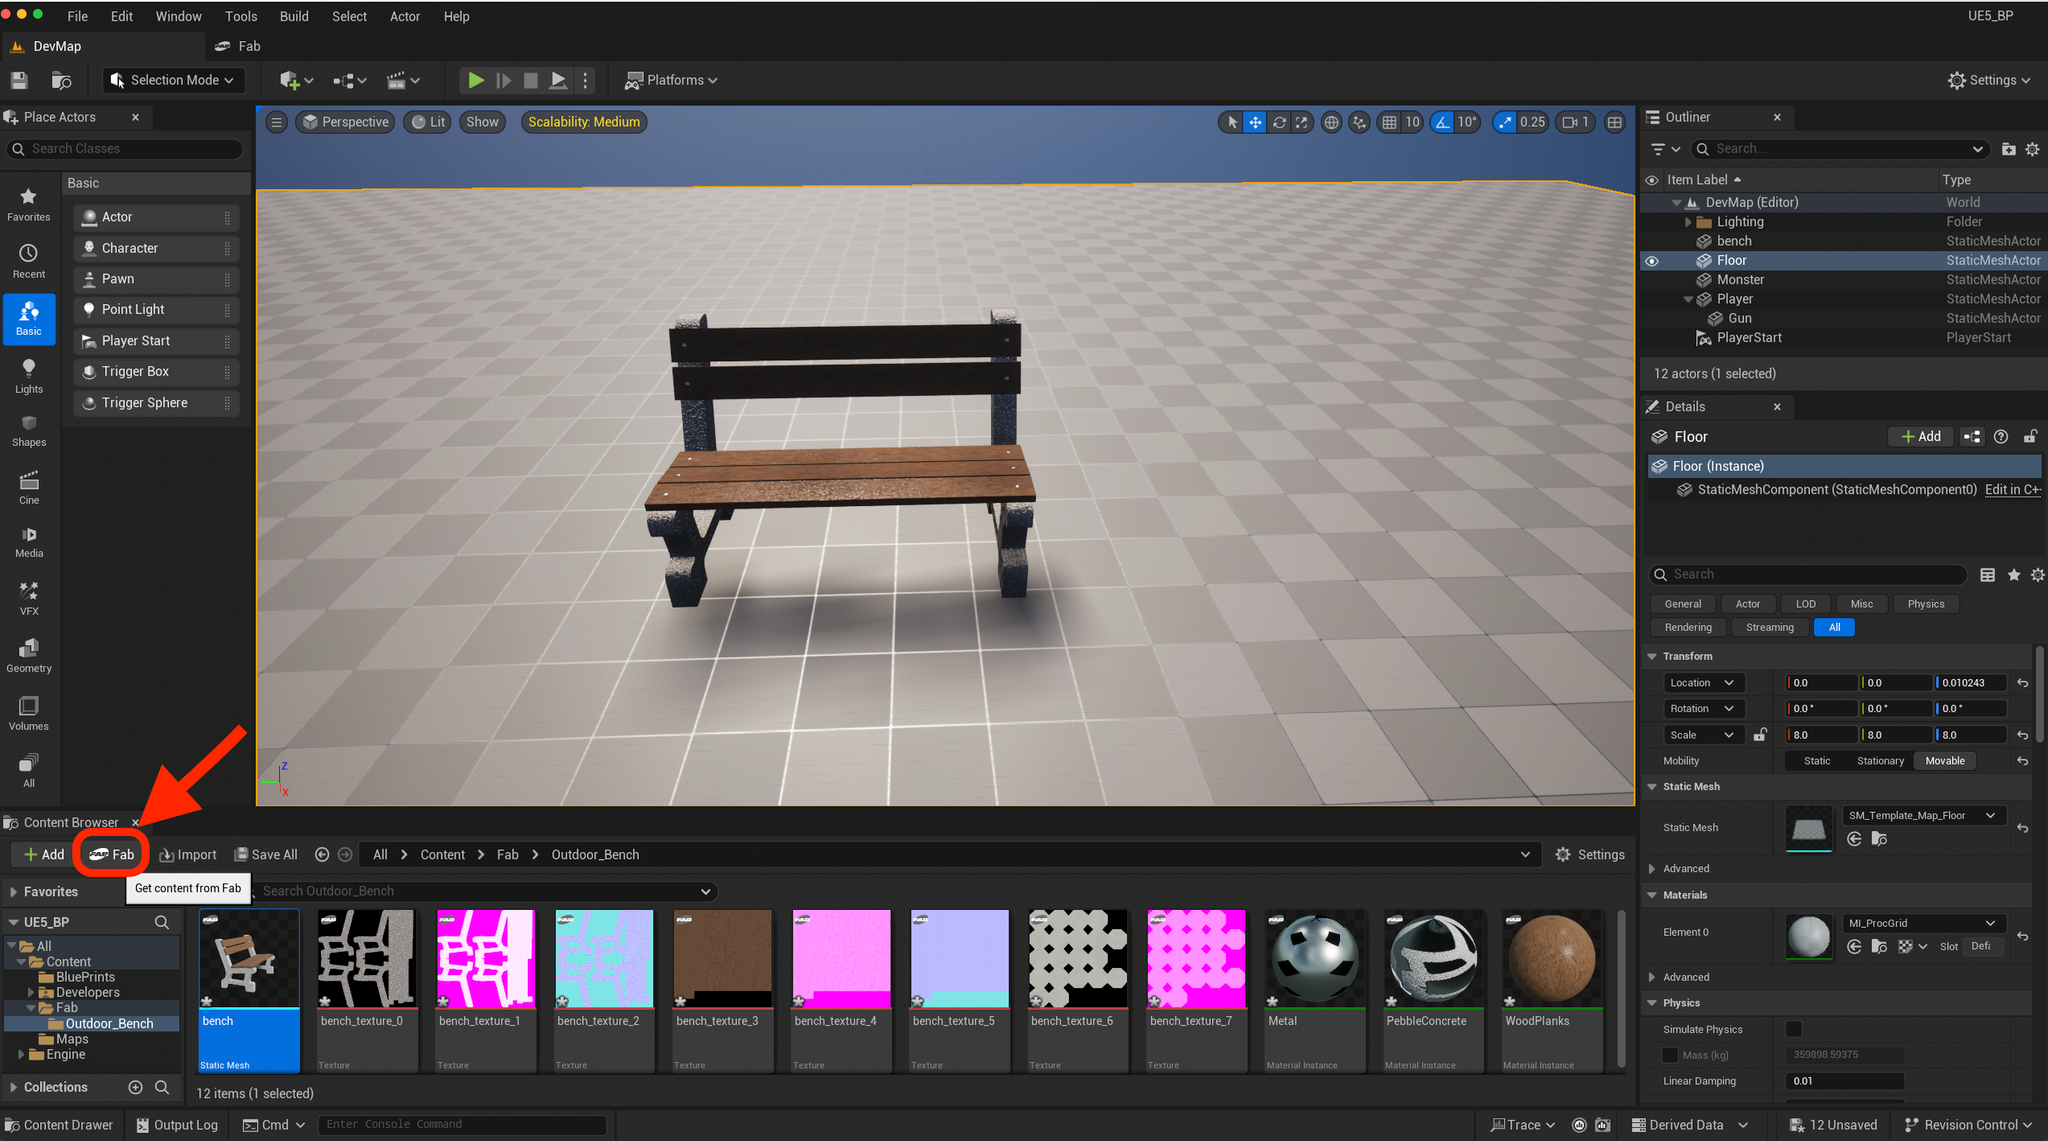The image size is (2048, 1141).
Task: Click the MI_ProcGrid material thumbnail
Action: [1809, 936]
